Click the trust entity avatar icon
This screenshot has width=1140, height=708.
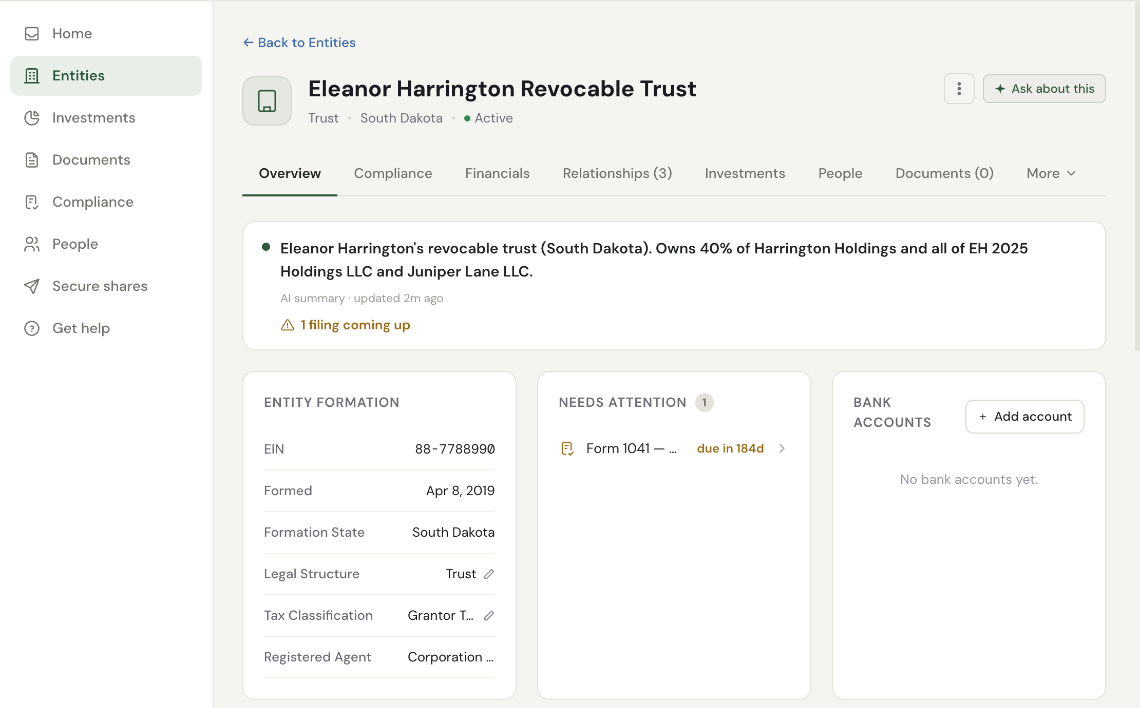coord(267,101)
